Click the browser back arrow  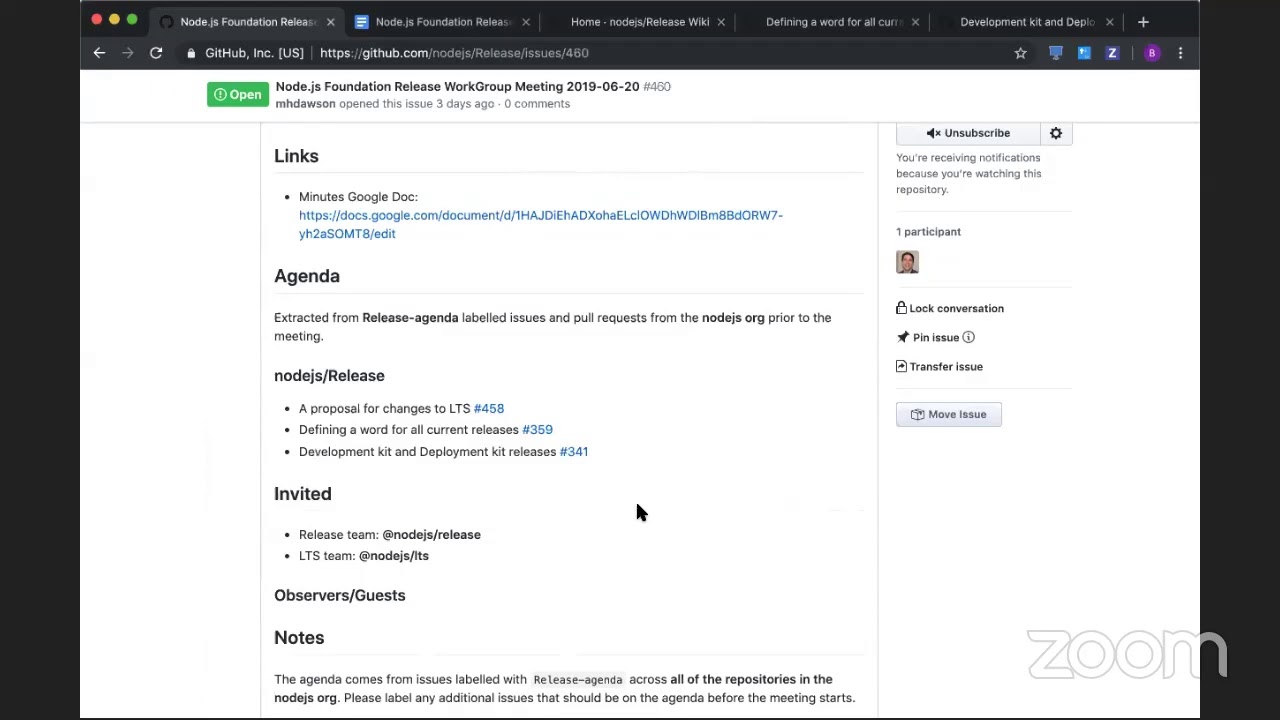(99, 53)
